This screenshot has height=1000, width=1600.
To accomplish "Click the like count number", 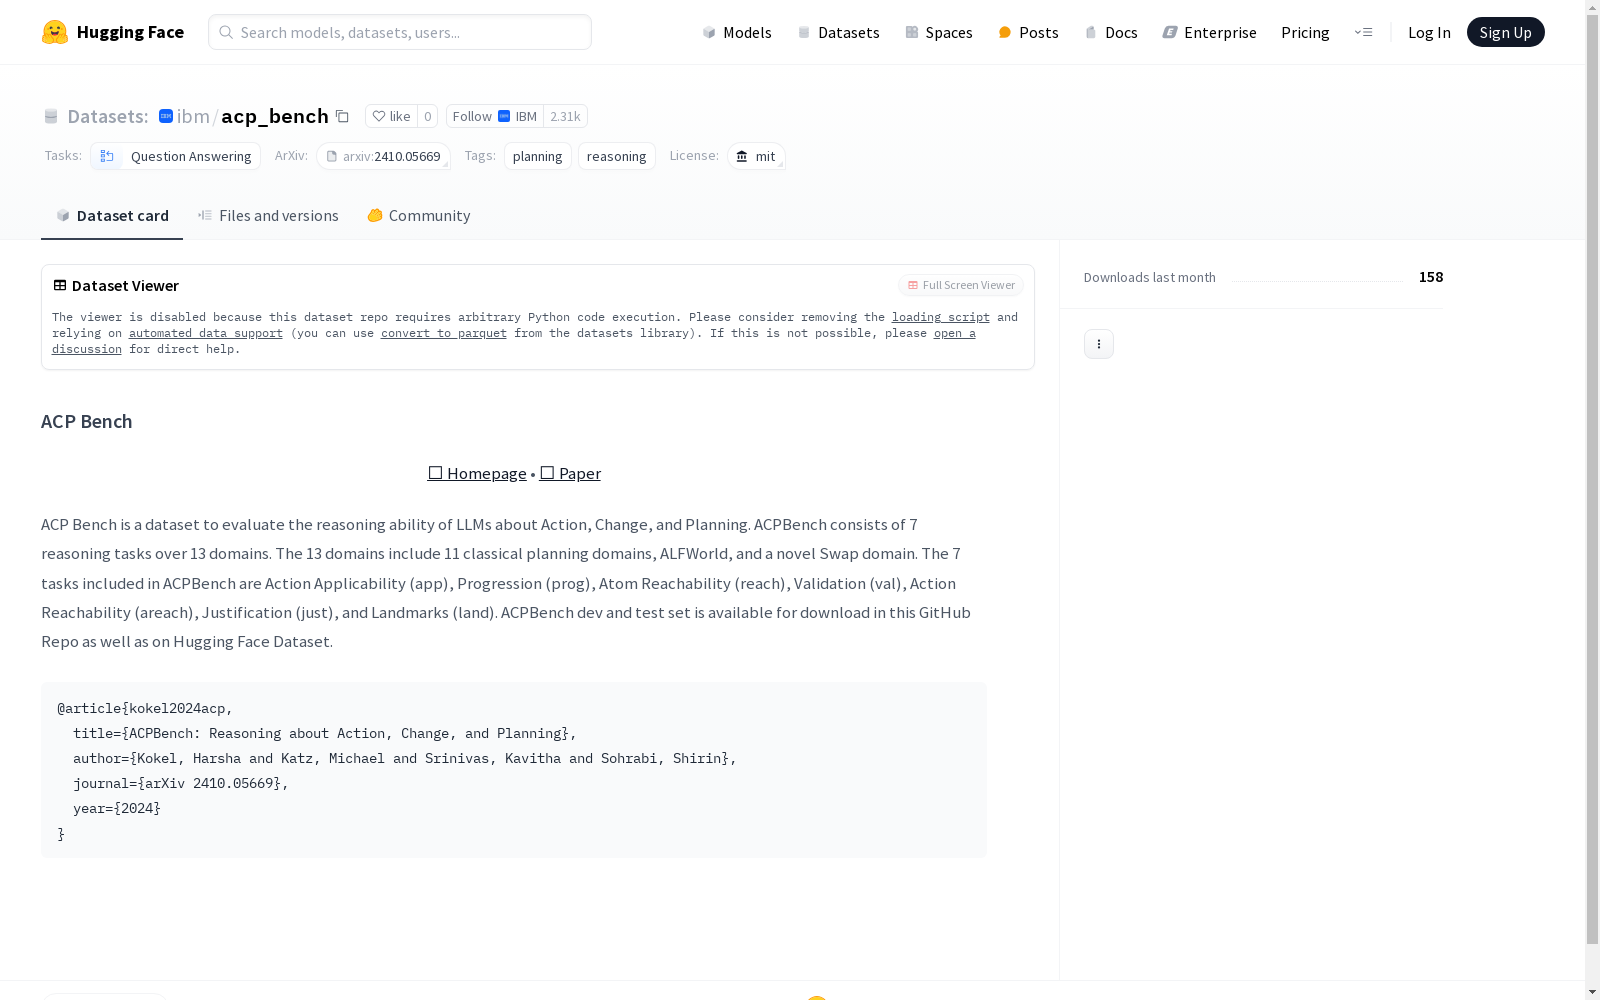I will coord(427,116).
